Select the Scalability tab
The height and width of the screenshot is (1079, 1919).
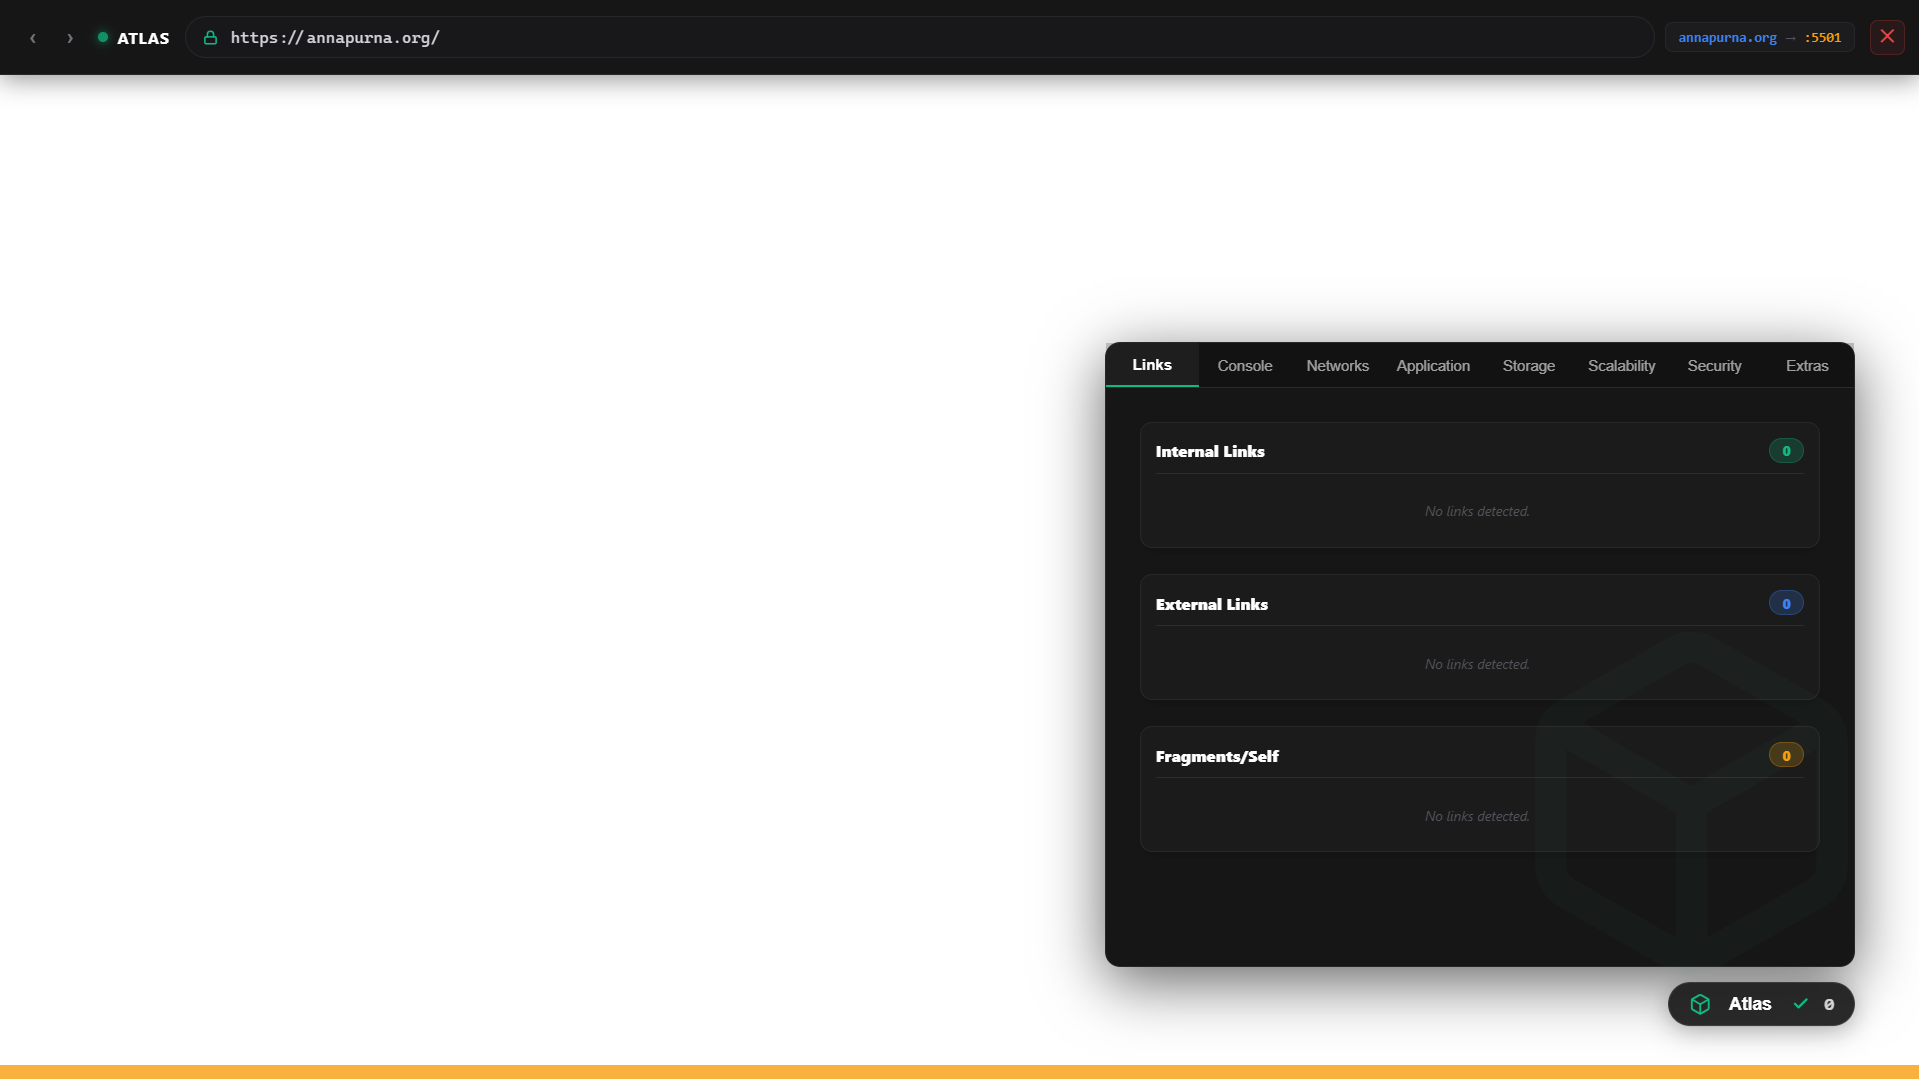[x=1621, y=365]
